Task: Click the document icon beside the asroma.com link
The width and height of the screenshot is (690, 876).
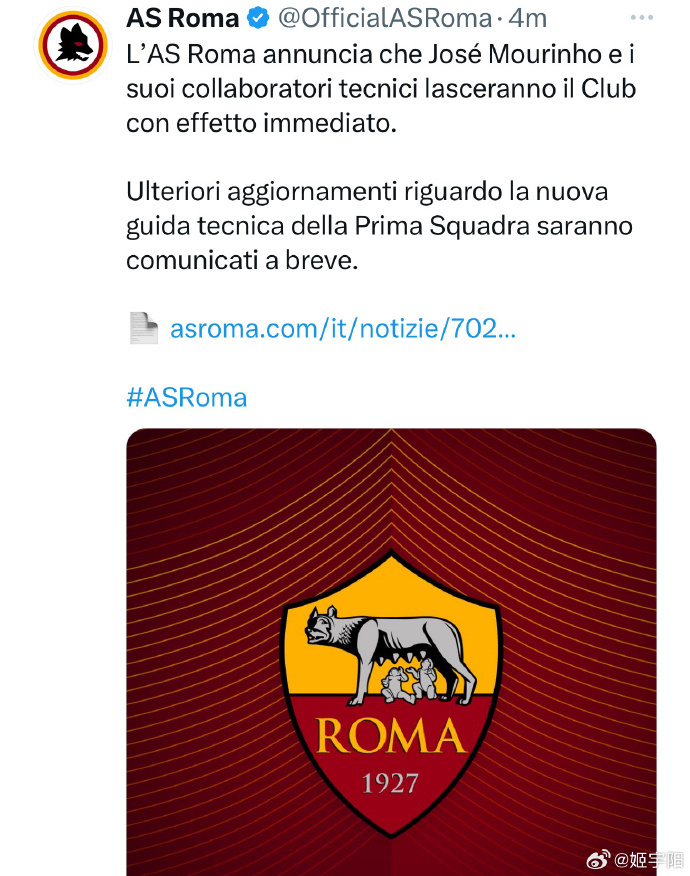Action: coord(144,328)
